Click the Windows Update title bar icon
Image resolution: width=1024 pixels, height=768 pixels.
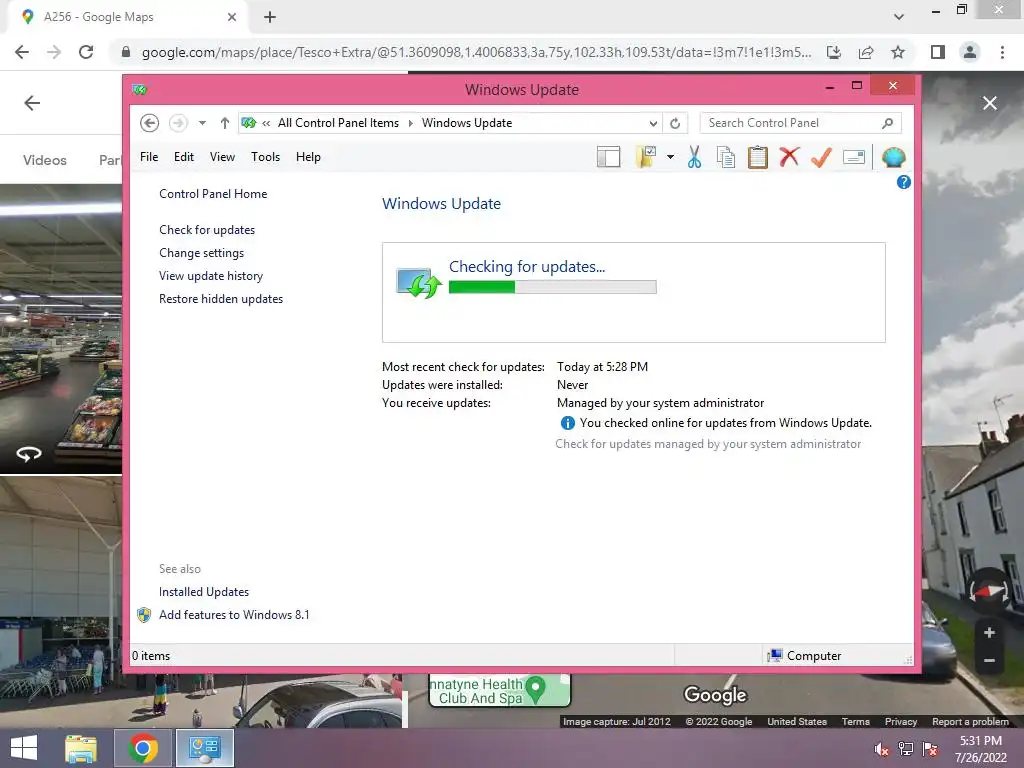click(140, 89)
